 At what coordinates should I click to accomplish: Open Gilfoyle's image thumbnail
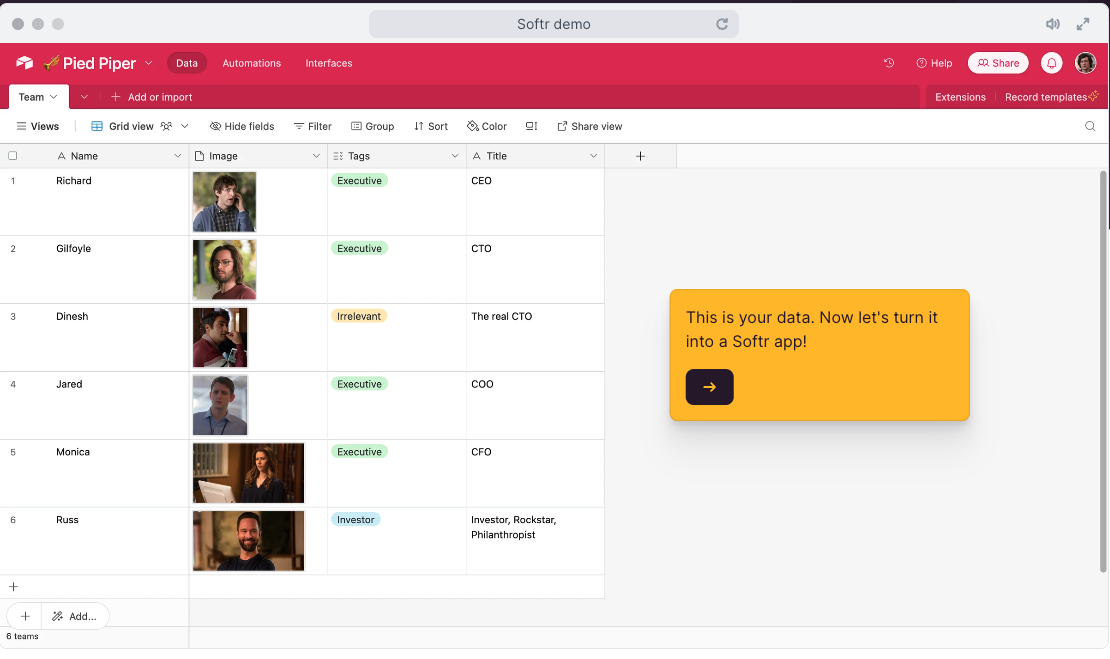[x=224, y=270]
